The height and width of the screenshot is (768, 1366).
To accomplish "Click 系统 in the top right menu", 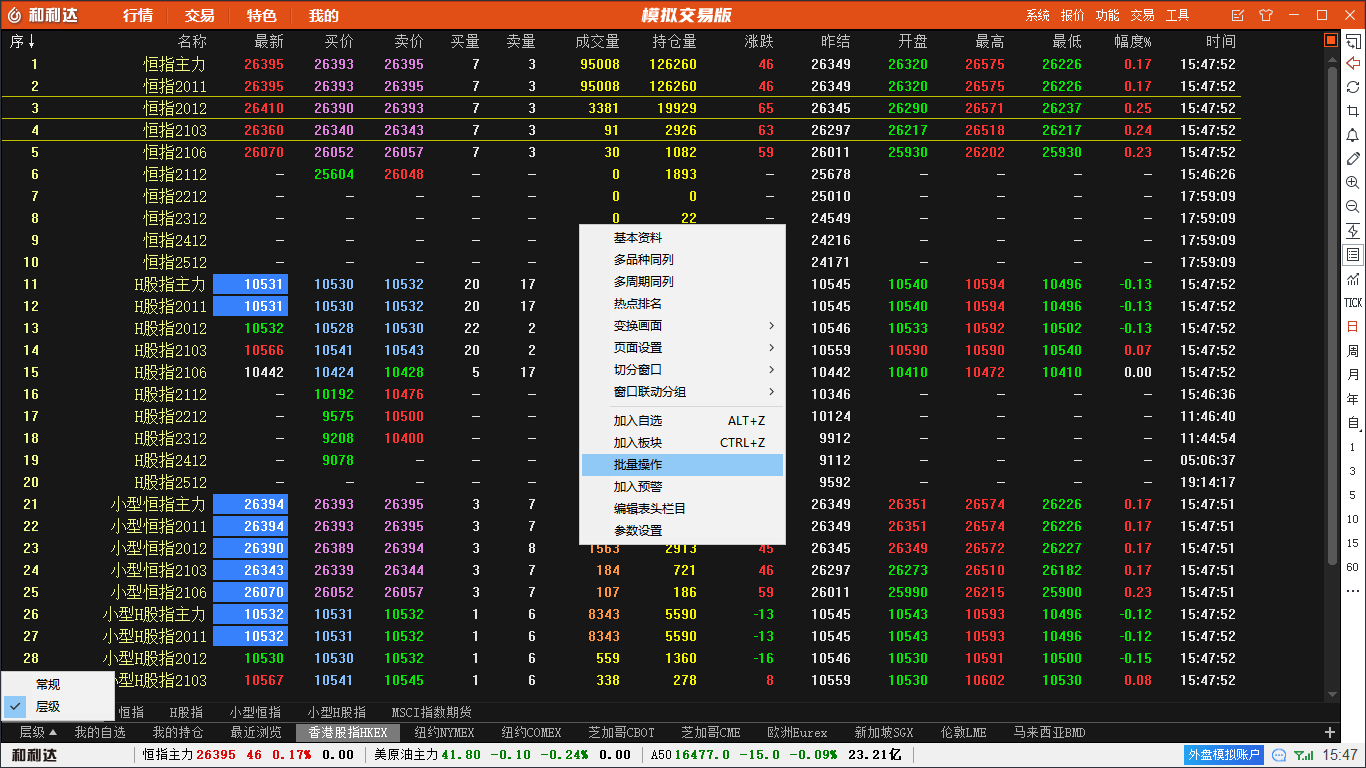I will (x=1038, y=15).
